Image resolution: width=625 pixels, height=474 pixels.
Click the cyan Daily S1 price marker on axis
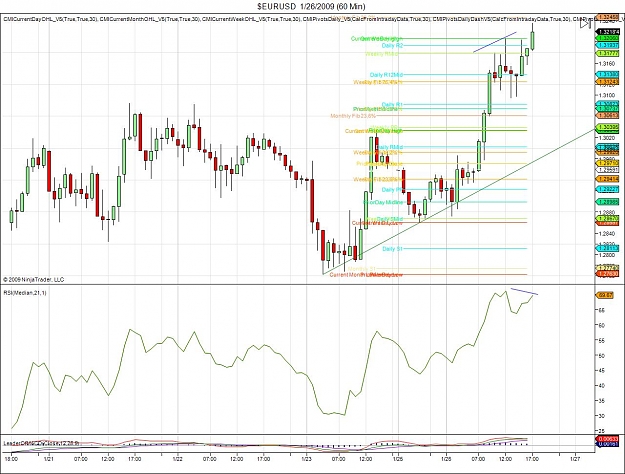tap(607, 248)
